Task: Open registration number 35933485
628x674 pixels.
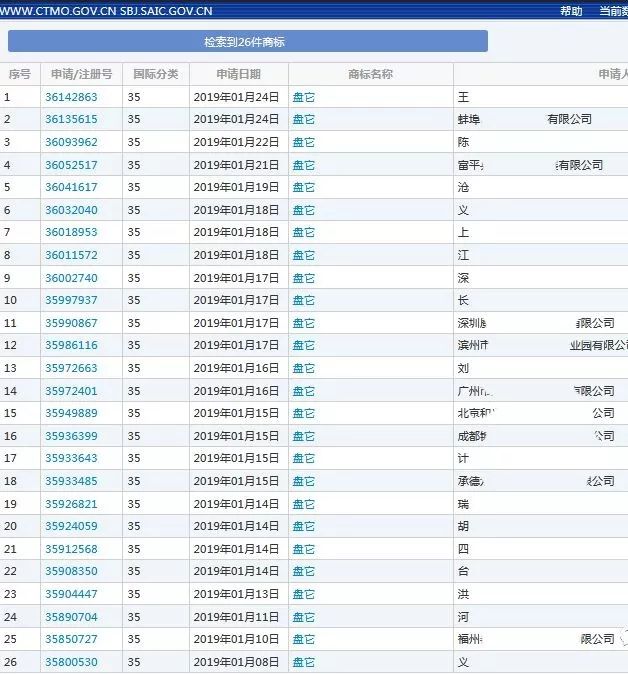Action: click(x=71, y=481)
